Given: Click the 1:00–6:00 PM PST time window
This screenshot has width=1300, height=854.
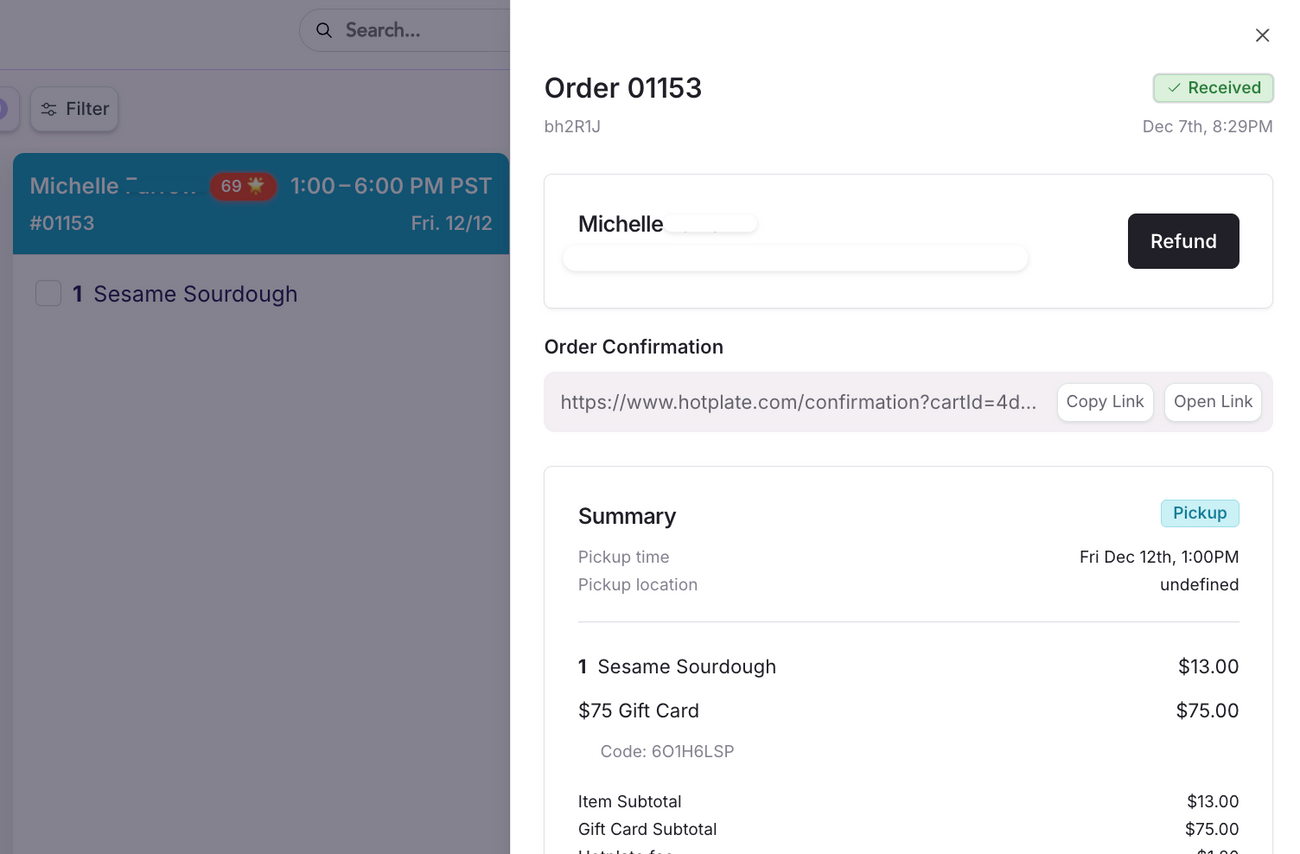Looking at the screenshot, I should coord(391,186).
